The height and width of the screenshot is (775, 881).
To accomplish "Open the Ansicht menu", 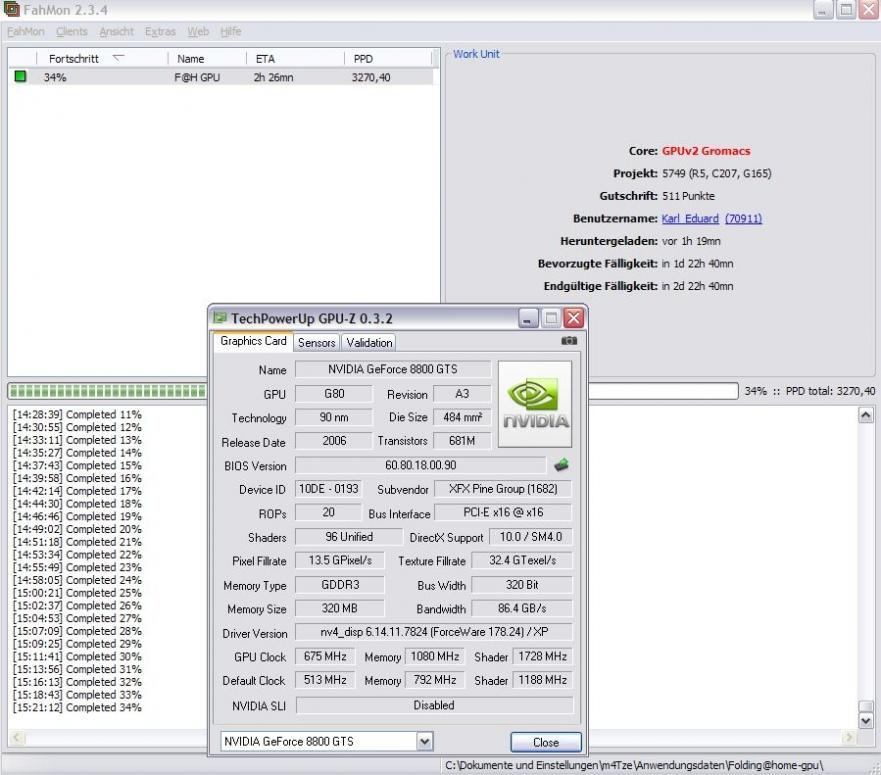I will click(116, 31).
